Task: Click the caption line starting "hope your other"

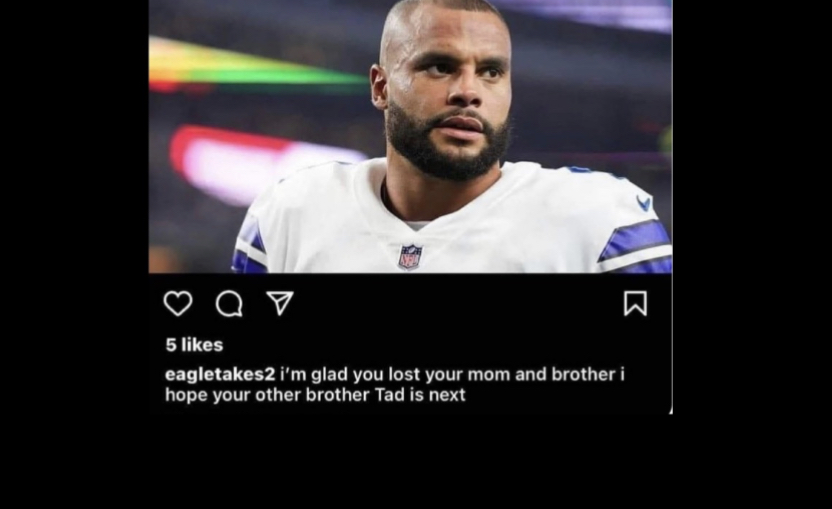Action: tap(315, 395)
